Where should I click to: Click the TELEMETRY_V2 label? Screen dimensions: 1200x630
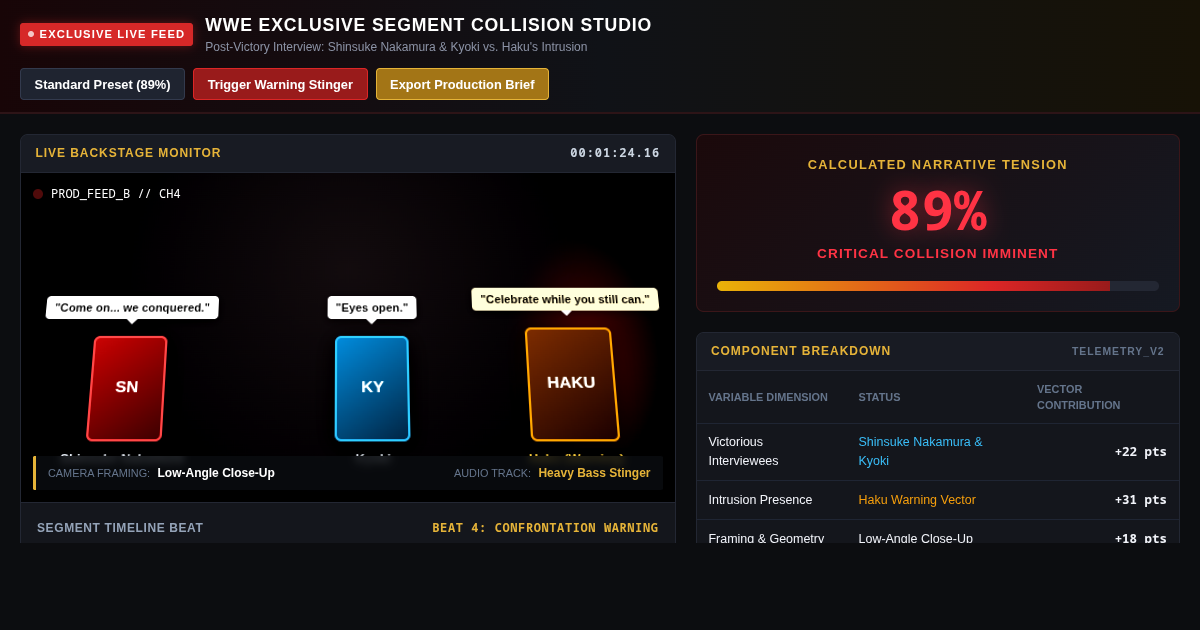(1118, 351)
